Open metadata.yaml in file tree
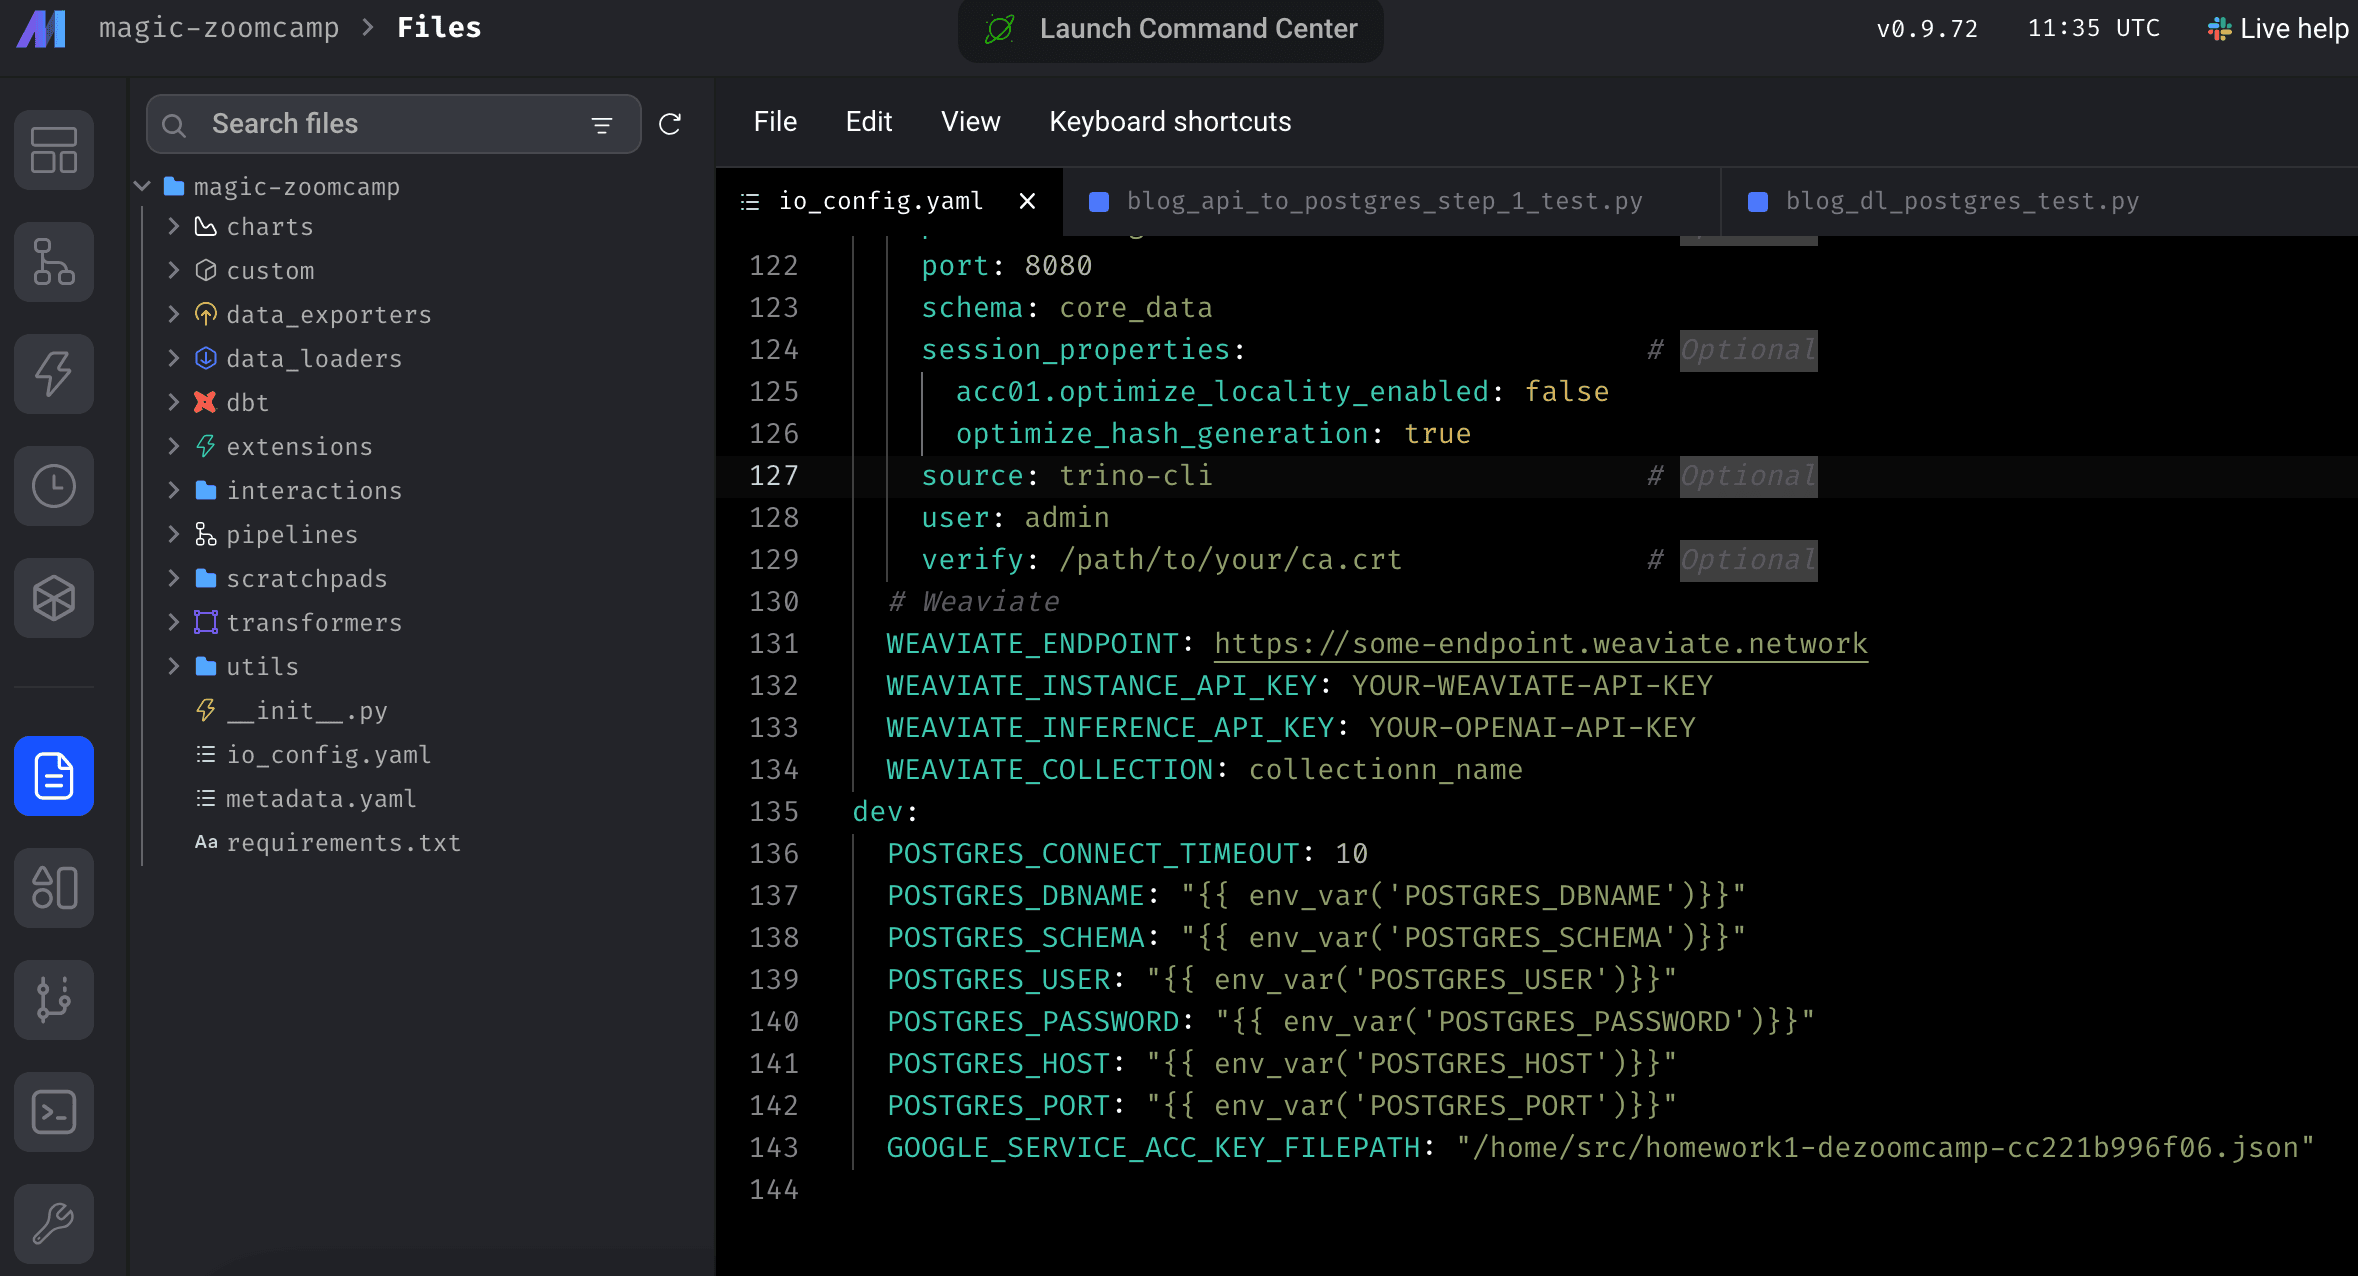2358x1276 pixels. click(x=321, y=799)
